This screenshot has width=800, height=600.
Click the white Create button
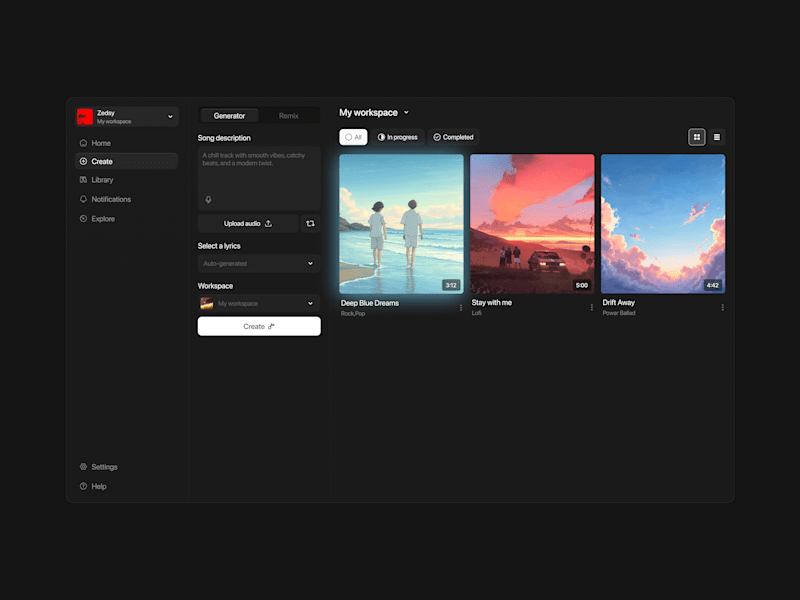point(259,327)
